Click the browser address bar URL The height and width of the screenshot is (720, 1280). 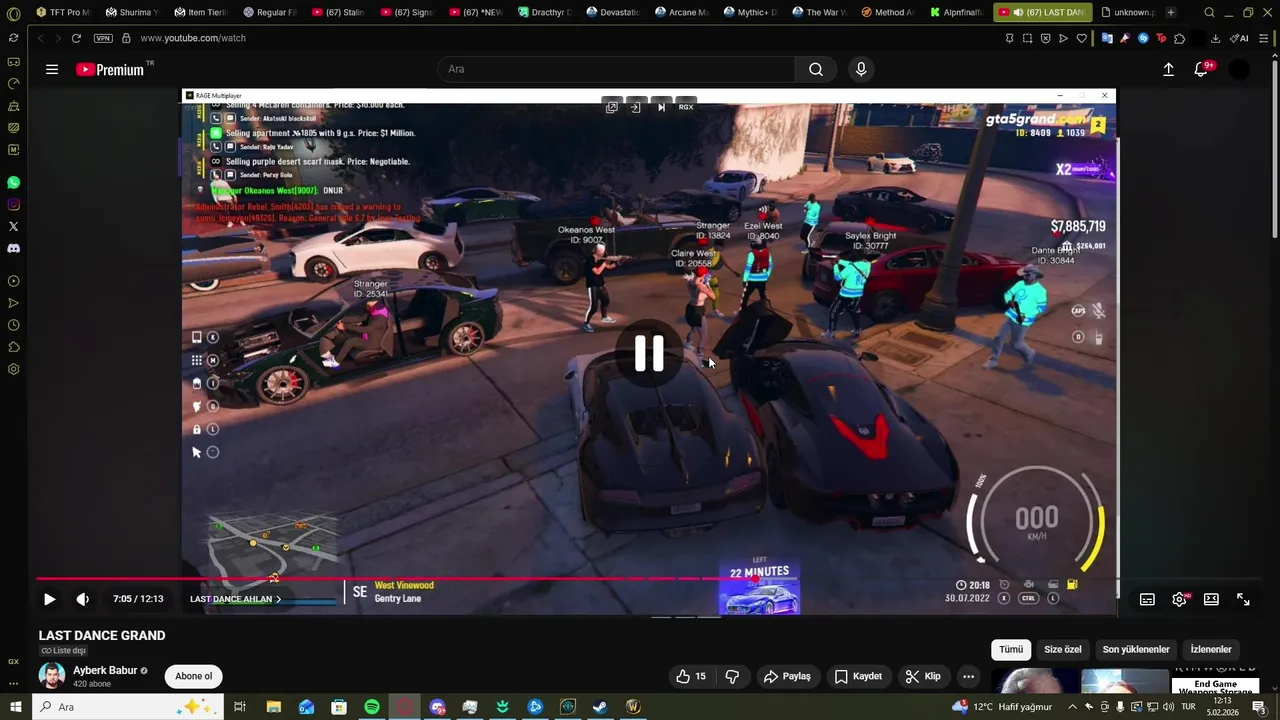[193, 38]
